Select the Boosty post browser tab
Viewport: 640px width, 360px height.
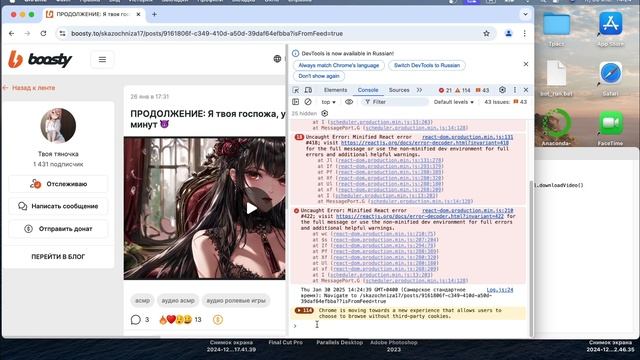click(x=93, y=14)
